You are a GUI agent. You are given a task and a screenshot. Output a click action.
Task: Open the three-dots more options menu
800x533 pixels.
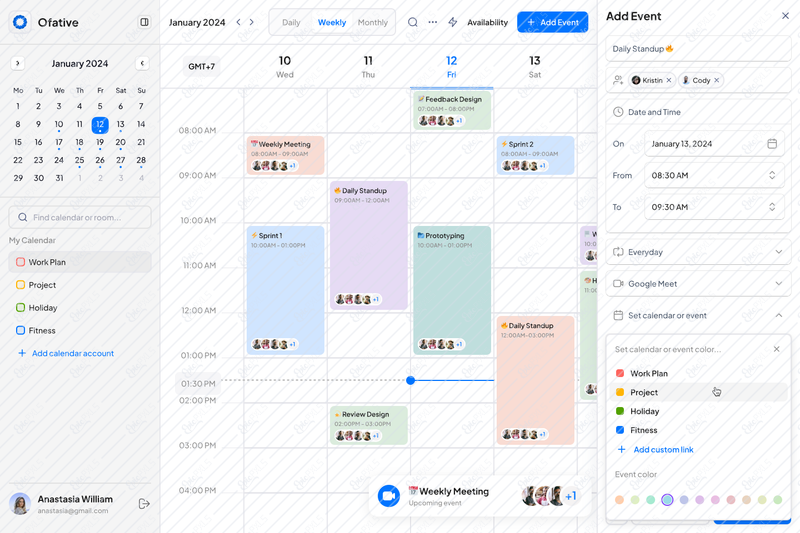pos(433,22)
